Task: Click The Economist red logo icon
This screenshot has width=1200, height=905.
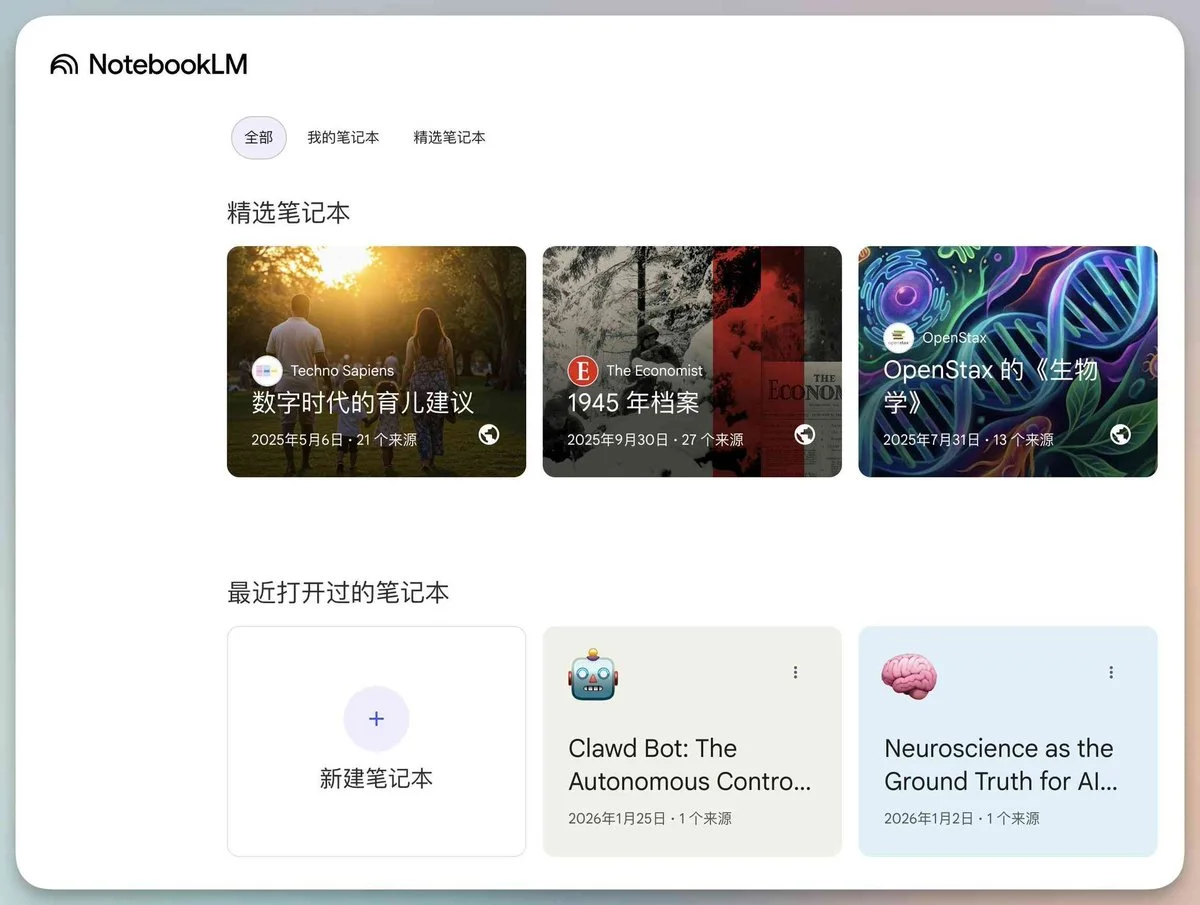Action: click(582, 371)
